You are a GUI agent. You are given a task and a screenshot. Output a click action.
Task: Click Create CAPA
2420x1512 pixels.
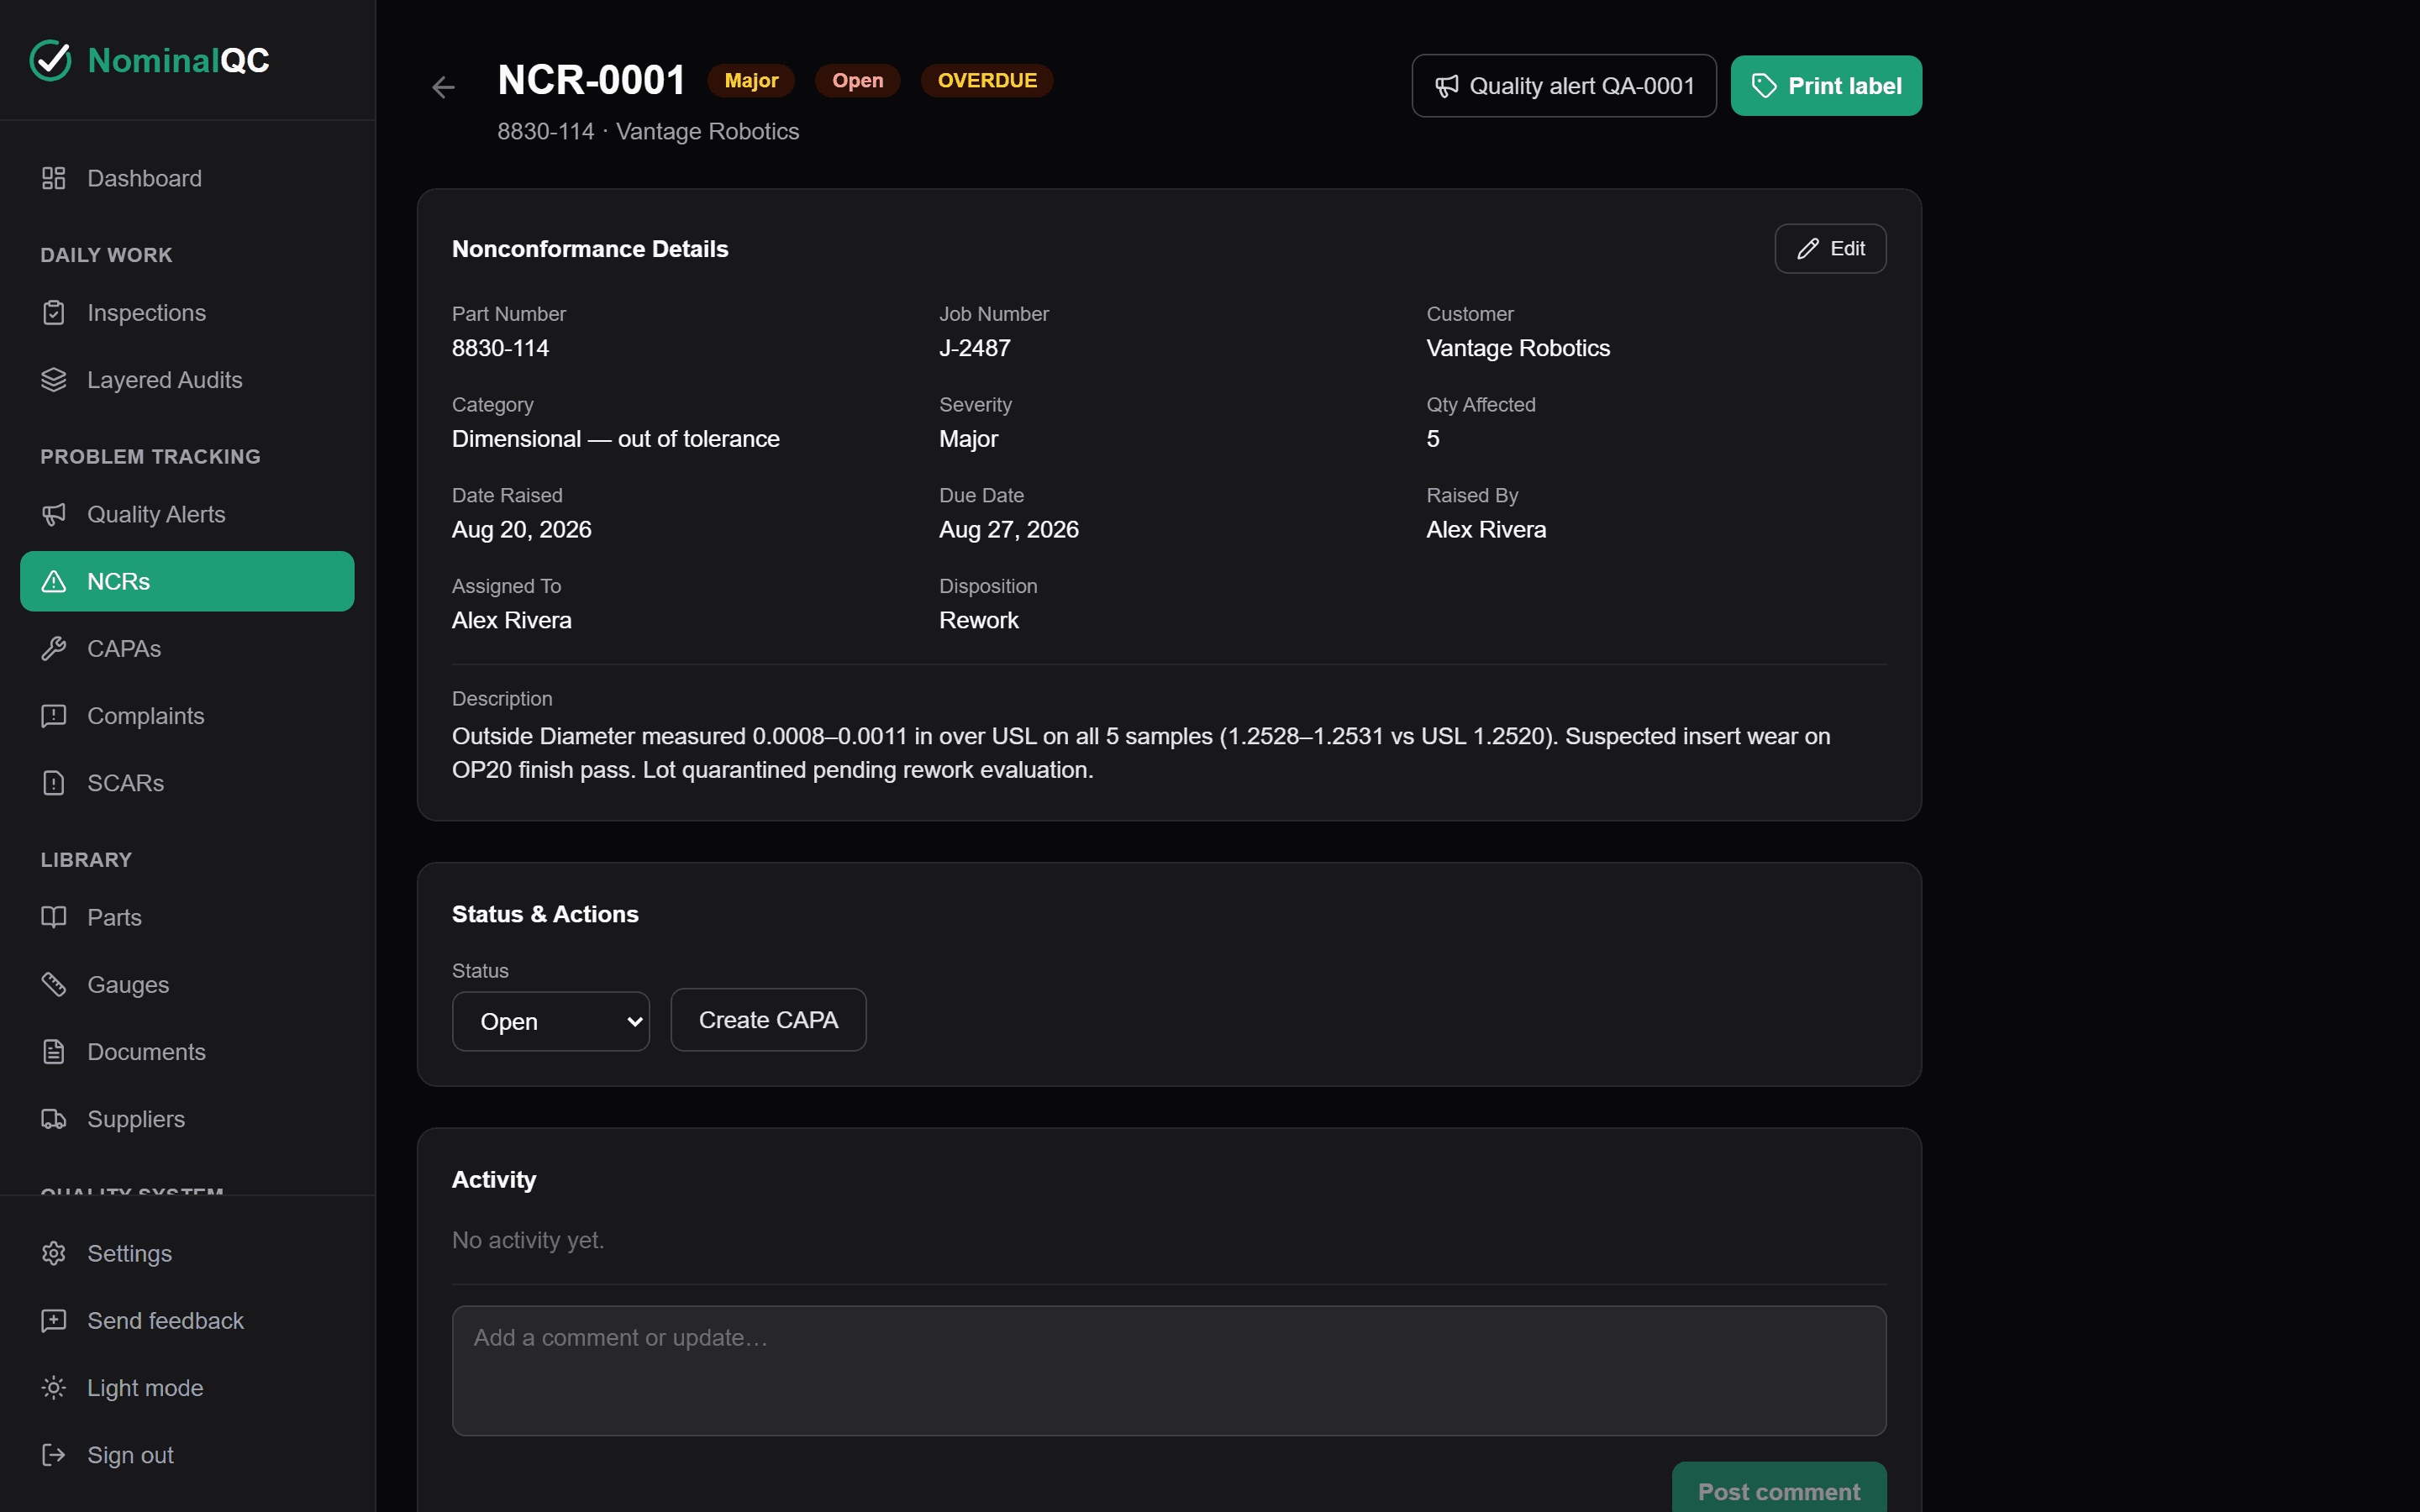tap(768, 1020)
